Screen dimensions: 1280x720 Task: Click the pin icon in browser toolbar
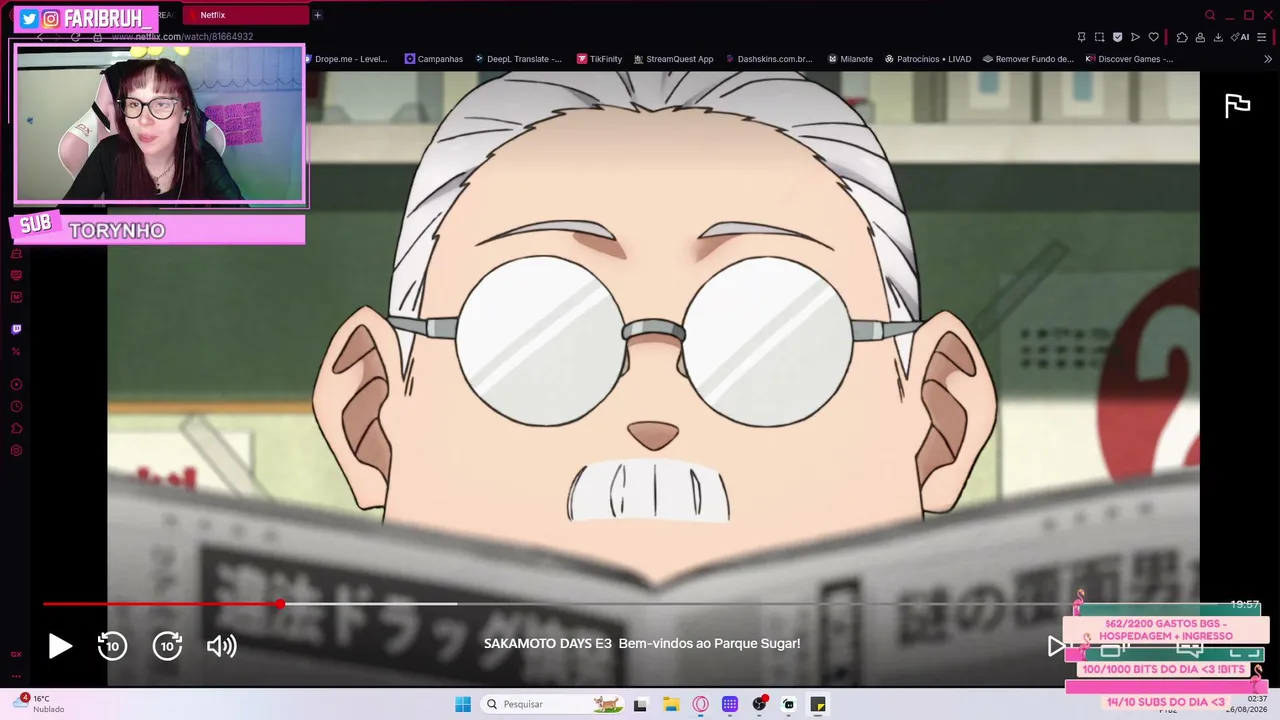point(1081,37)
